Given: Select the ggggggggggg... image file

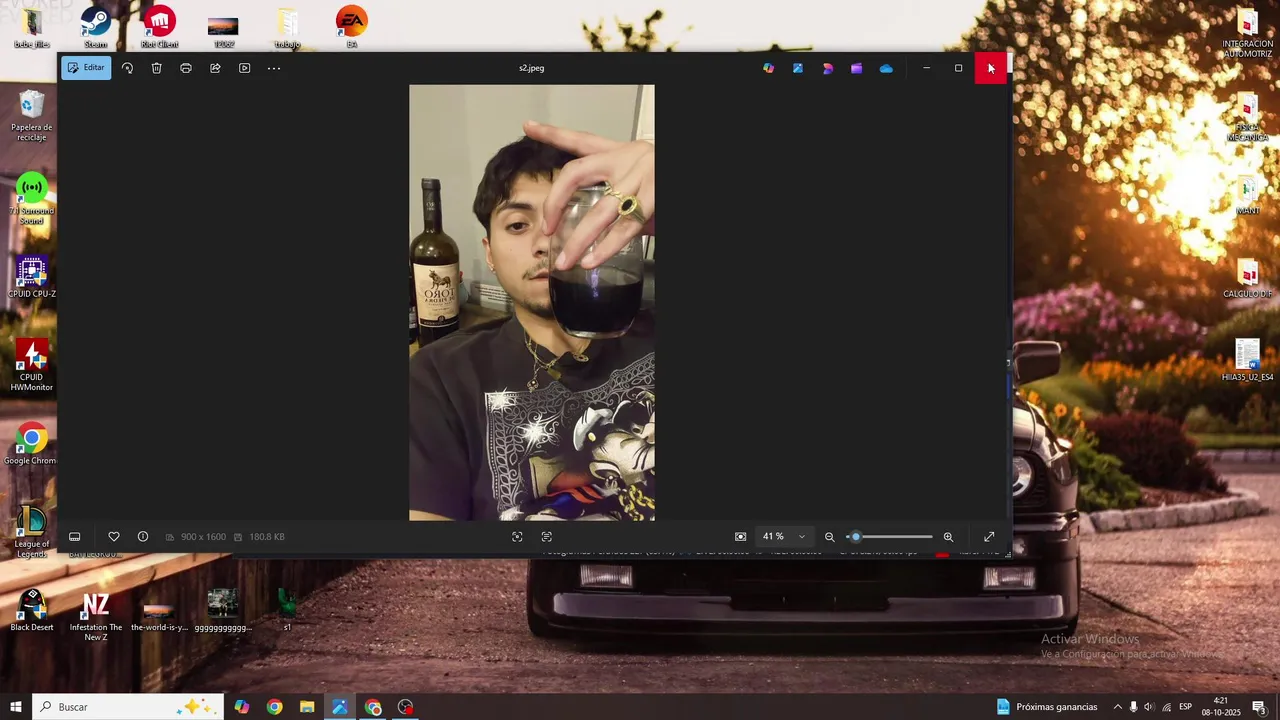Looking at the screenshot, I should 223,610.
